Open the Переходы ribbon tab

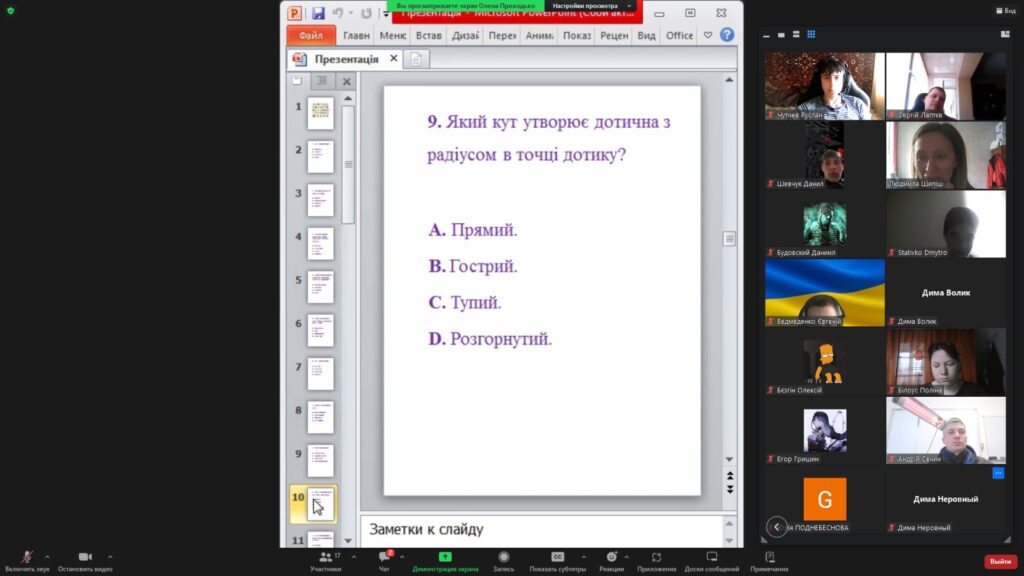coord(502,35)
